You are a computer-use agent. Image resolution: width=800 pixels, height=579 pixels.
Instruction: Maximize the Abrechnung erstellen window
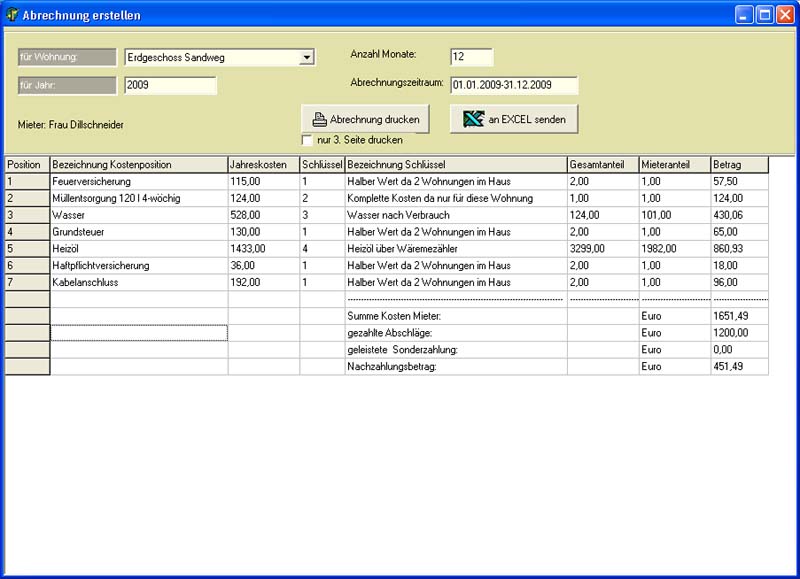[x=765, y=15]
